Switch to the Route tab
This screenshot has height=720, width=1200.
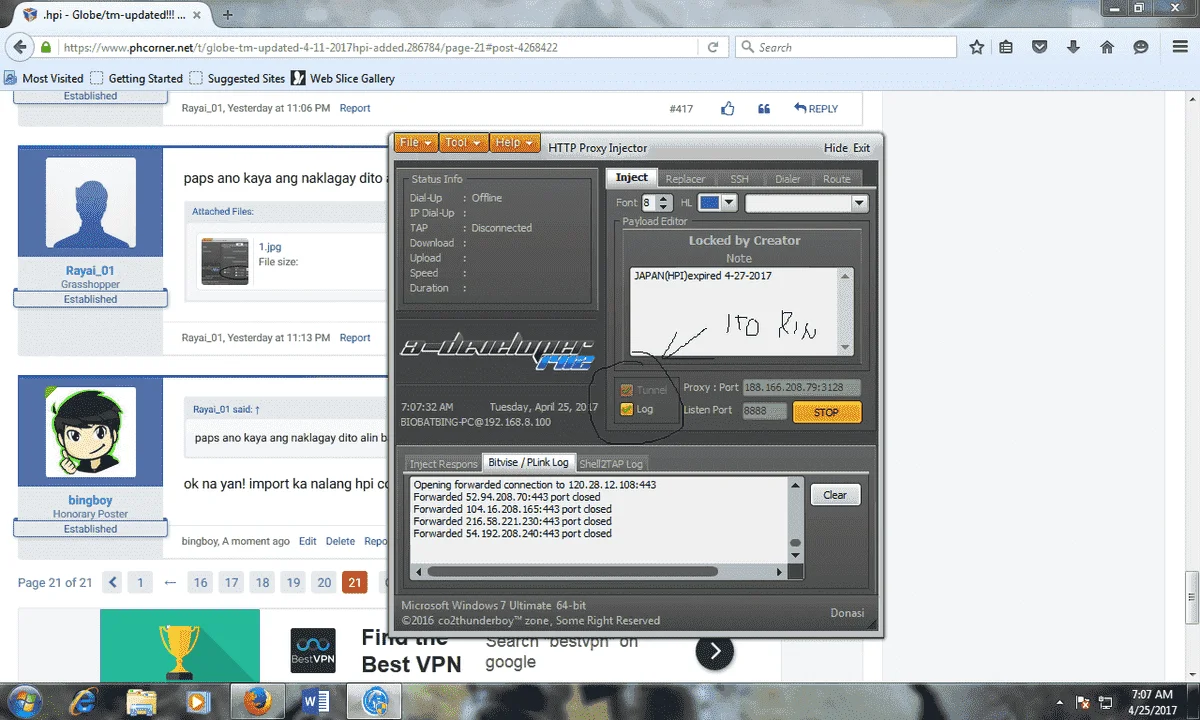(x=837, y=179)
